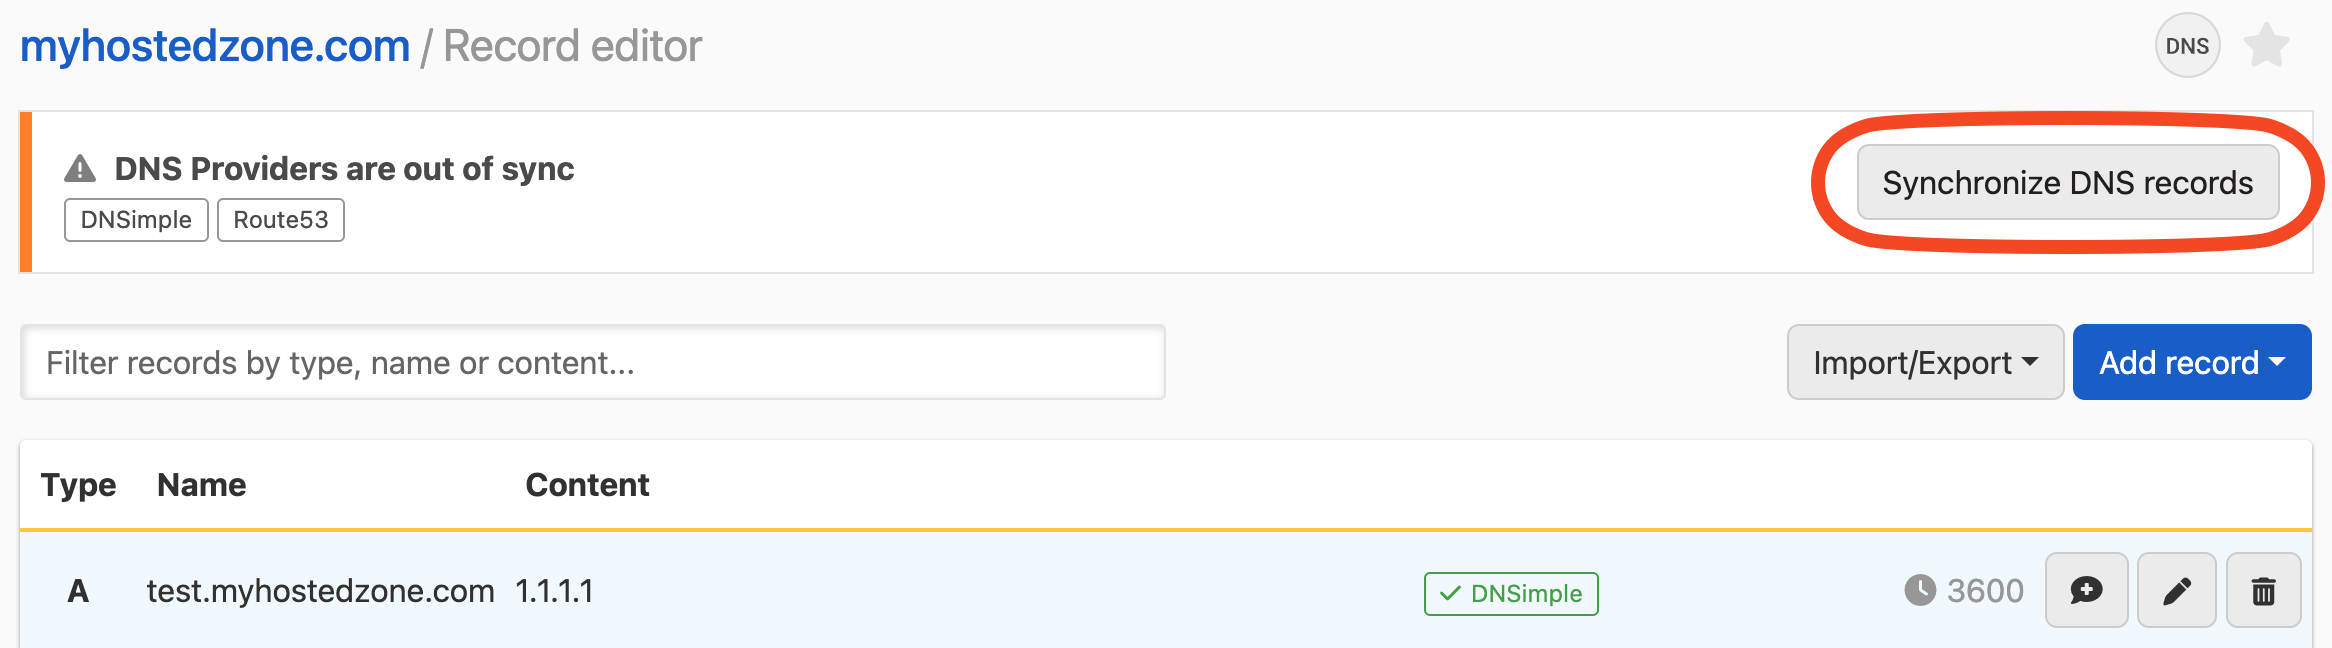Screen dimensions: 2332x648
Task: Click the star icon next to DNS badge
Action: tap(2268, 43)
